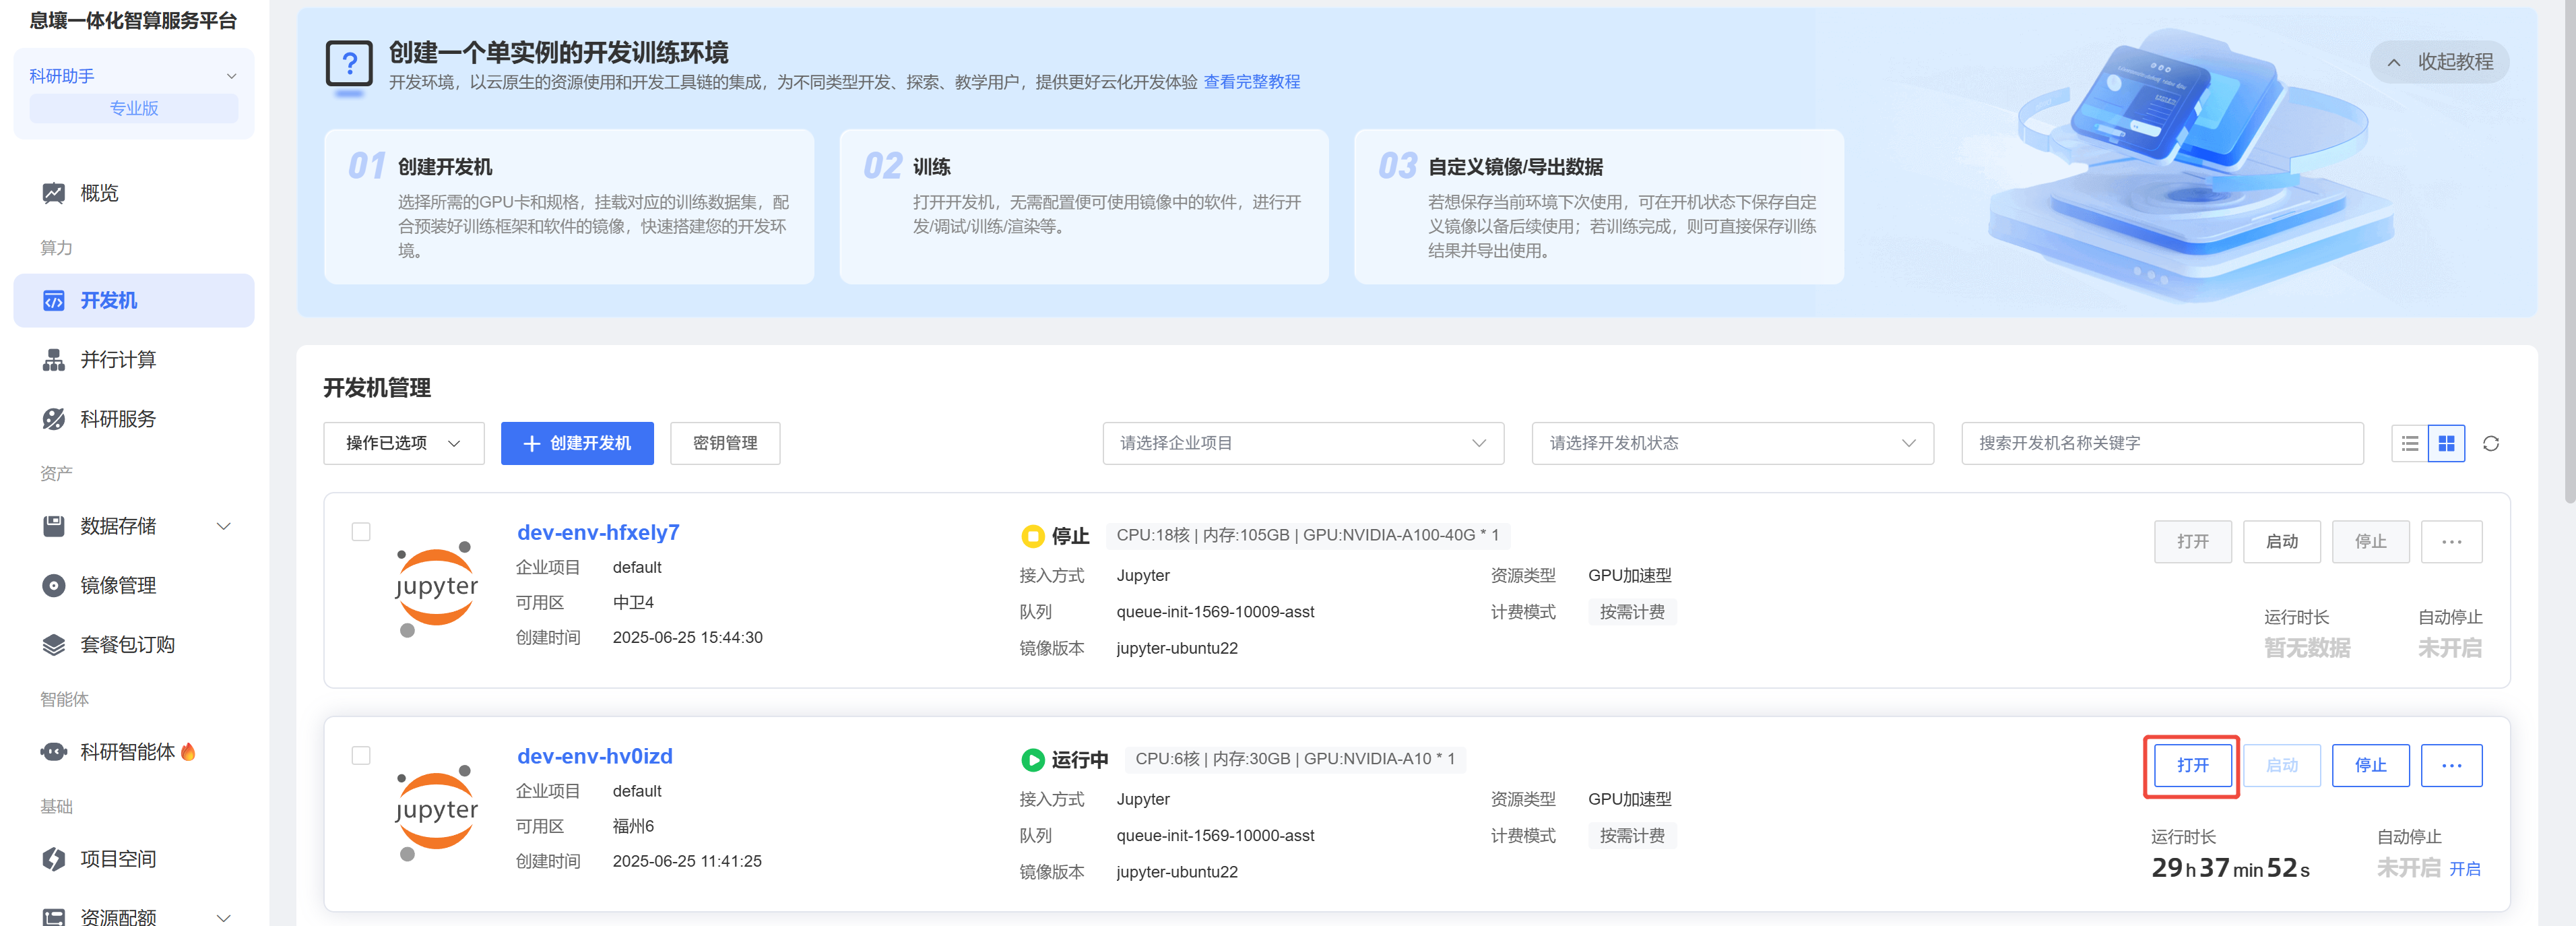Click the 项目空间 sidebar icon
Viewport: 2576px width, 926px height.
53,859
